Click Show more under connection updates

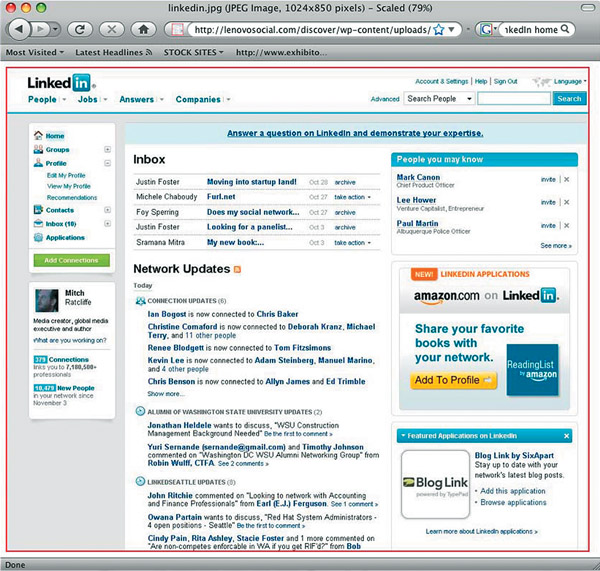[166, 394]
